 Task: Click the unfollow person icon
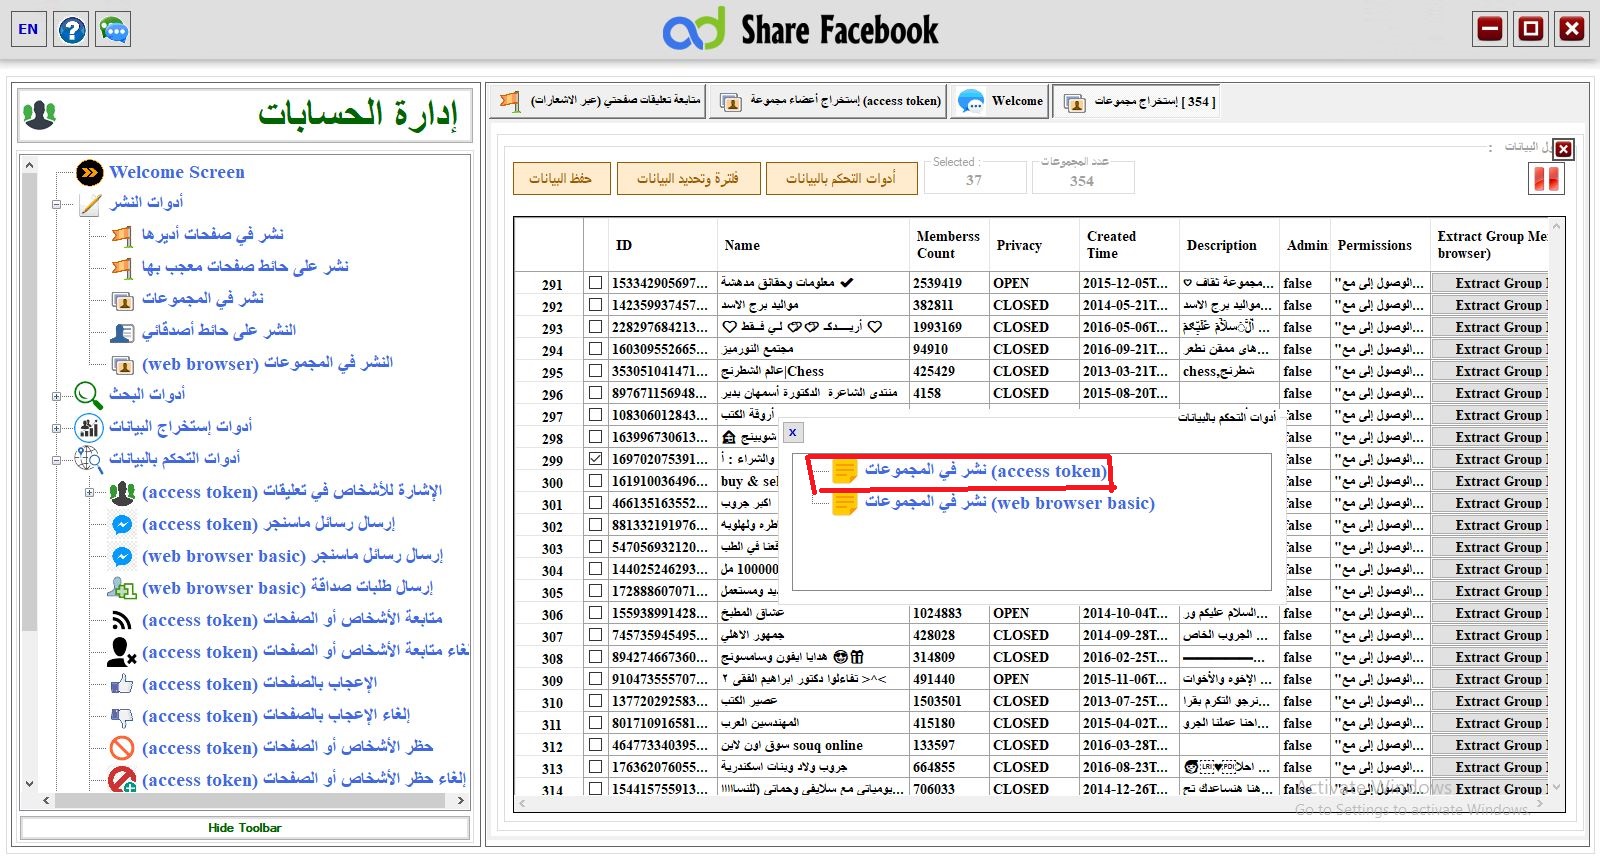coord(122,652)
